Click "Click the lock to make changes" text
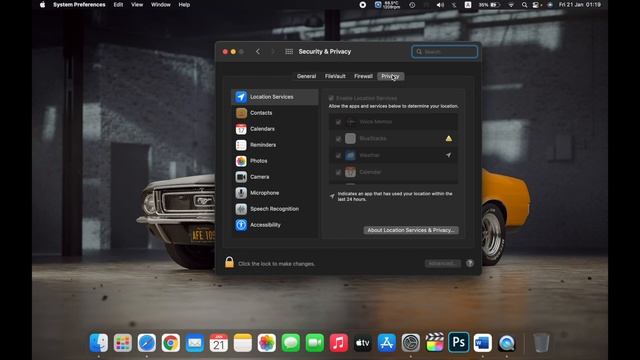The height and width of the screenshot is (360, 640). [276, 264]
